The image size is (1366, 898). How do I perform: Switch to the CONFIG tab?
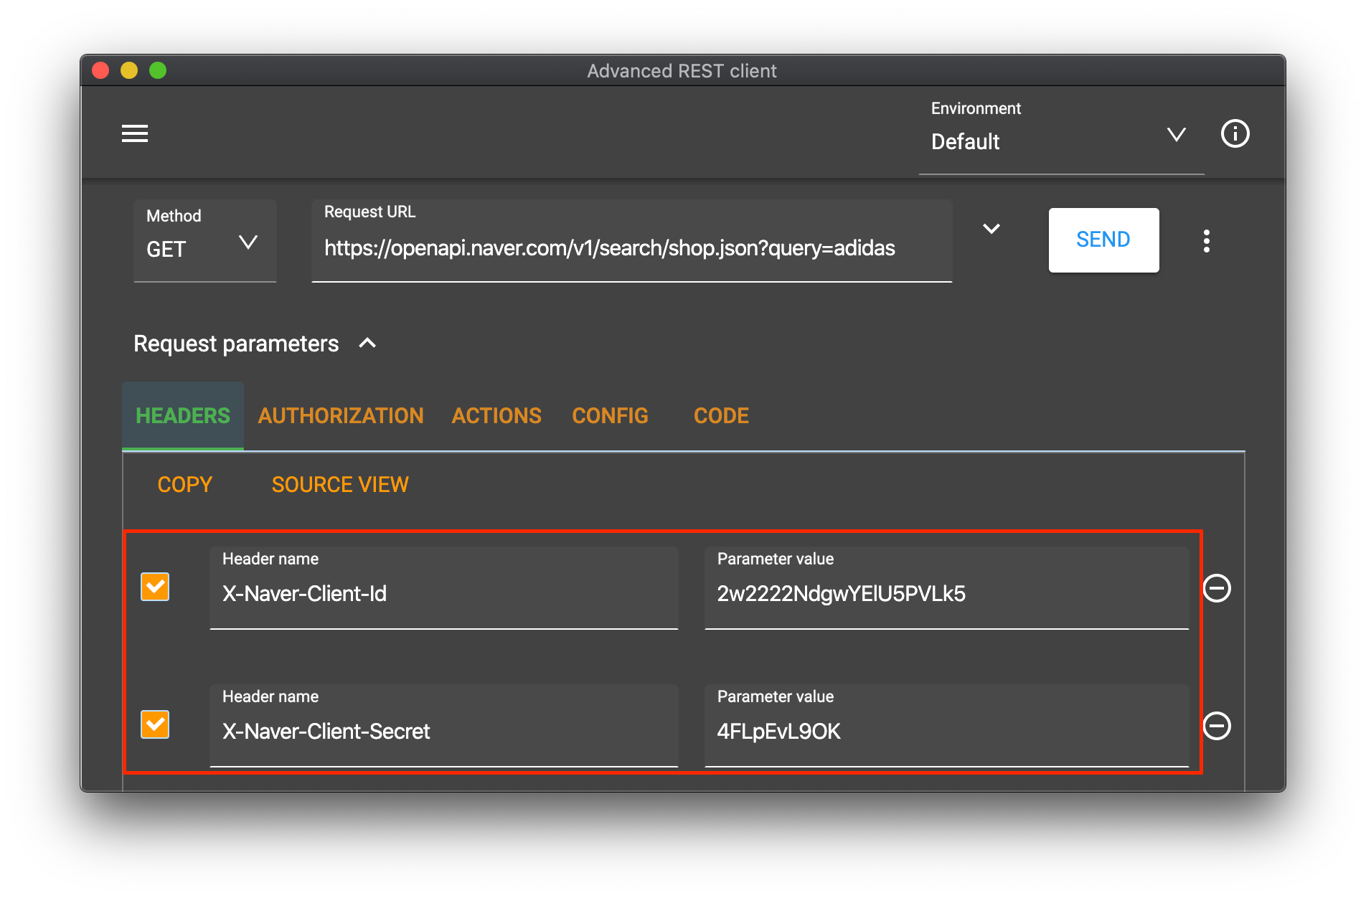pos(610,416)
